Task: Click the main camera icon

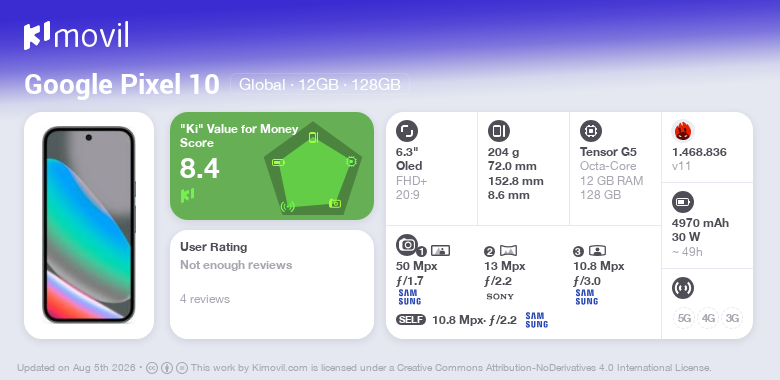Action: click(407, 245)
